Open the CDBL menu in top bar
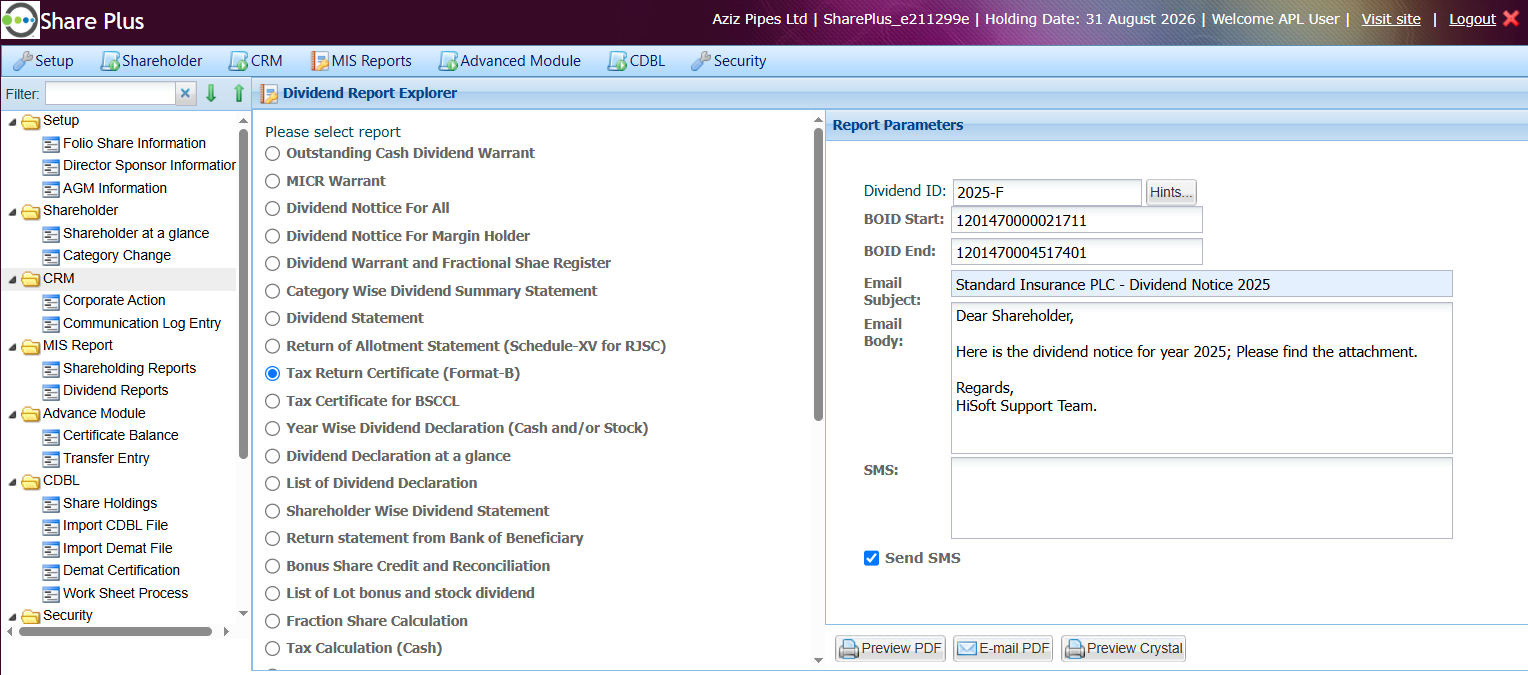The image size is (1528, 675). pos(635,61)
